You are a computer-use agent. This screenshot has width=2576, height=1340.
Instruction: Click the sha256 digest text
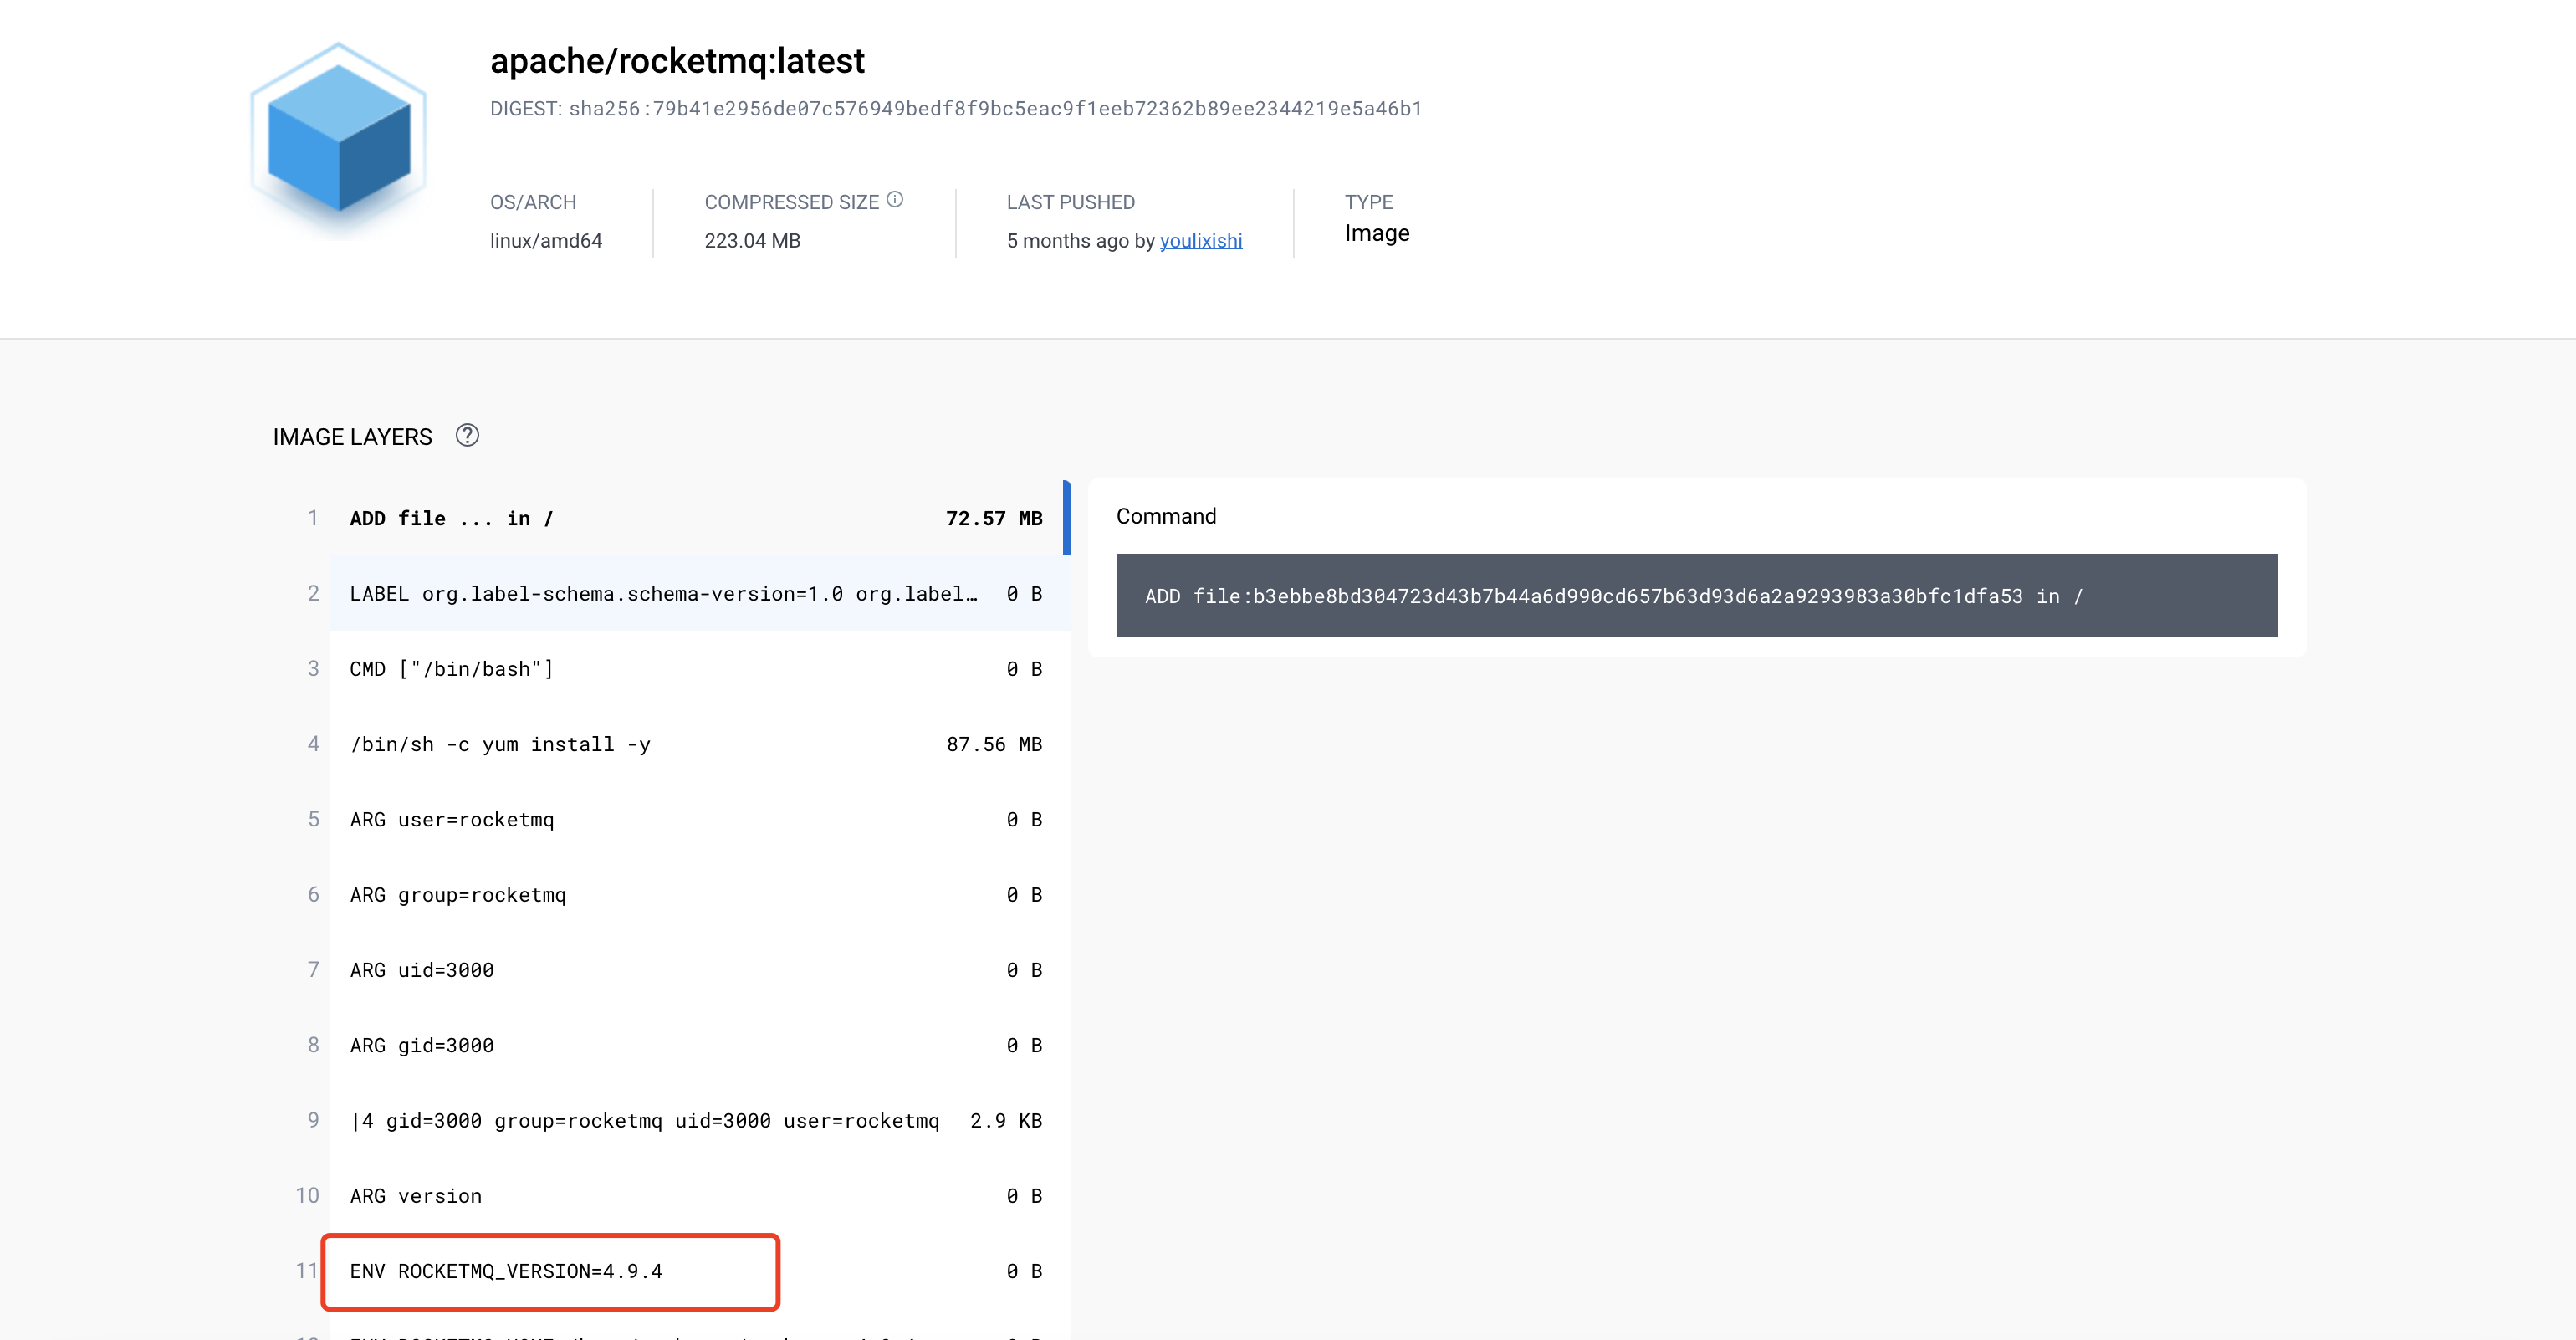[x=994, y=109]
